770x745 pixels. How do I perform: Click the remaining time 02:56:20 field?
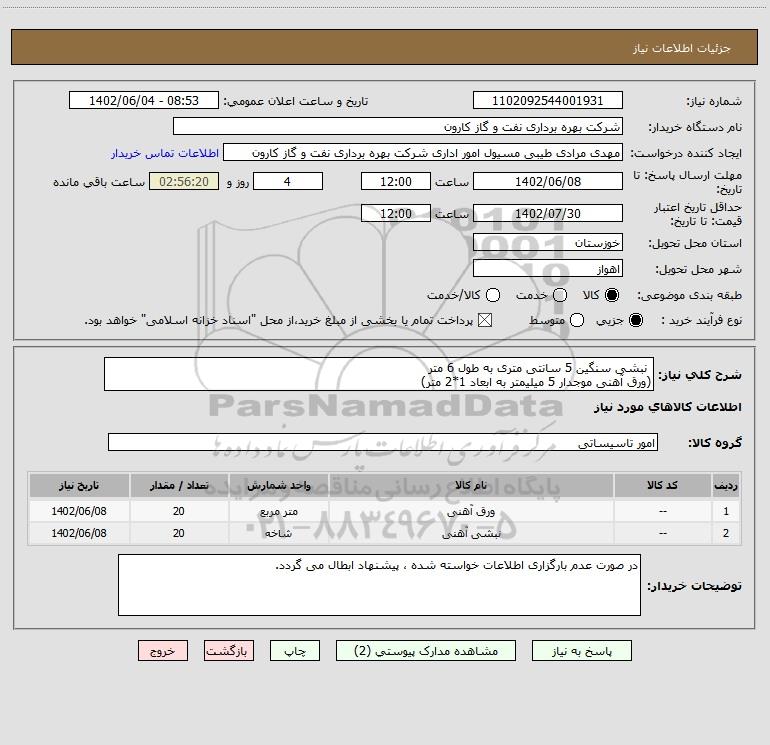pos(184,181)
